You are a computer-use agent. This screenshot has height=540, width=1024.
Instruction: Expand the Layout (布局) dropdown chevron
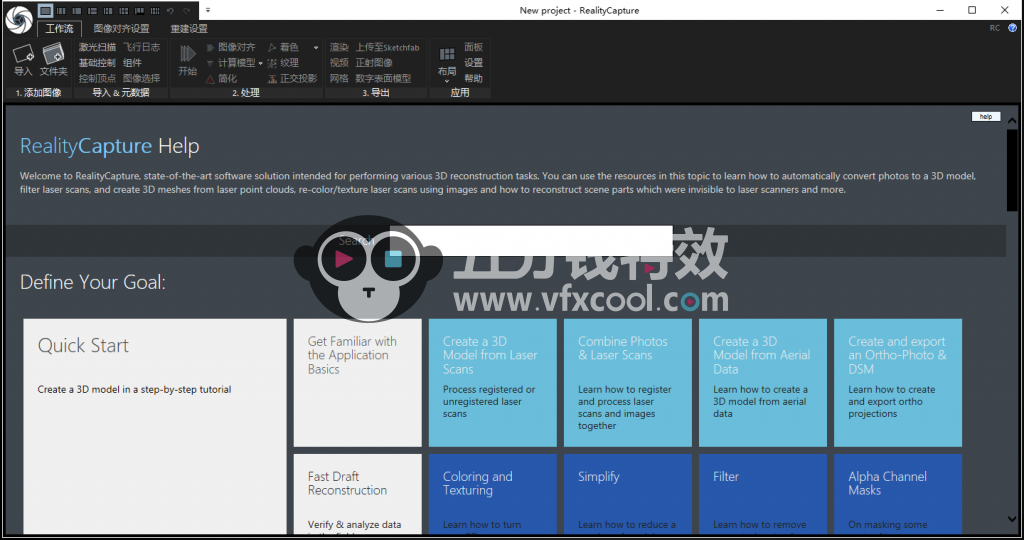click(447, 81)
